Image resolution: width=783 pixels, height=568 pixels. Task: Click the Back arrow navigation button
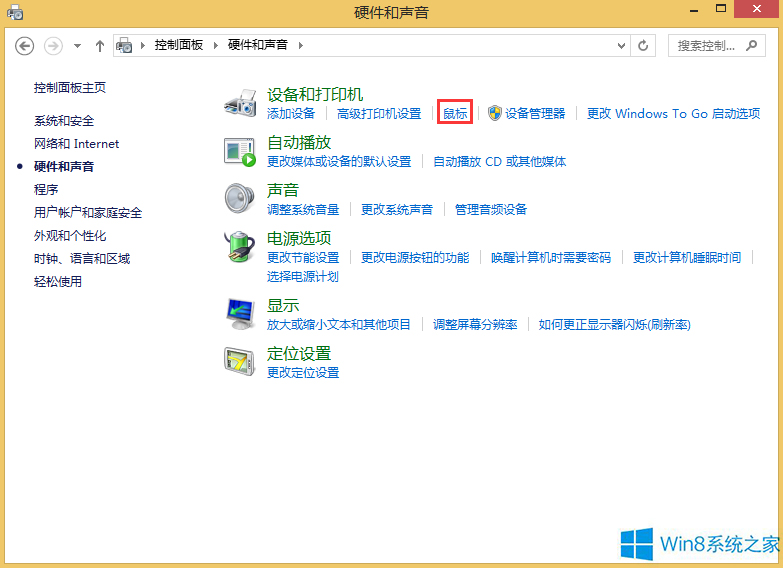[24, 46]
